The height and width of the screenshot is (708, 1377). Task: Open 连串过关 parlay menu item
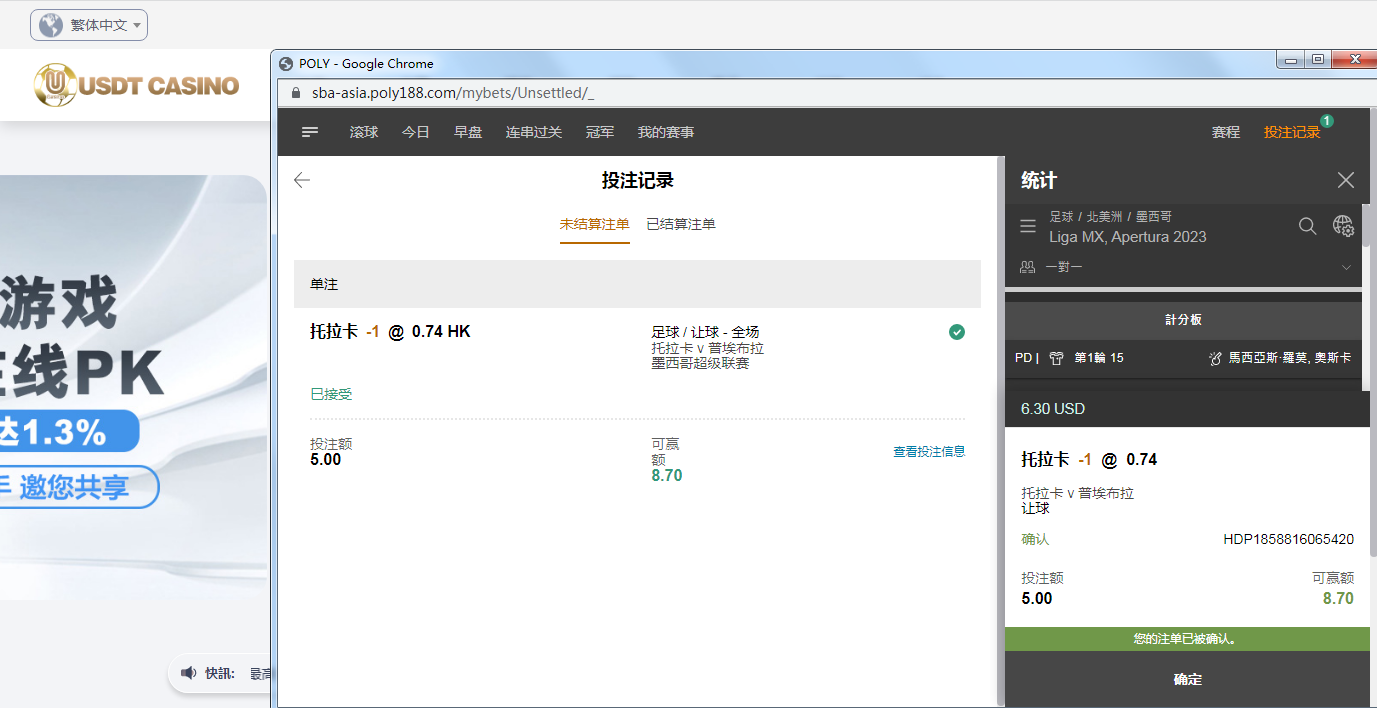[x=533, y=132]
